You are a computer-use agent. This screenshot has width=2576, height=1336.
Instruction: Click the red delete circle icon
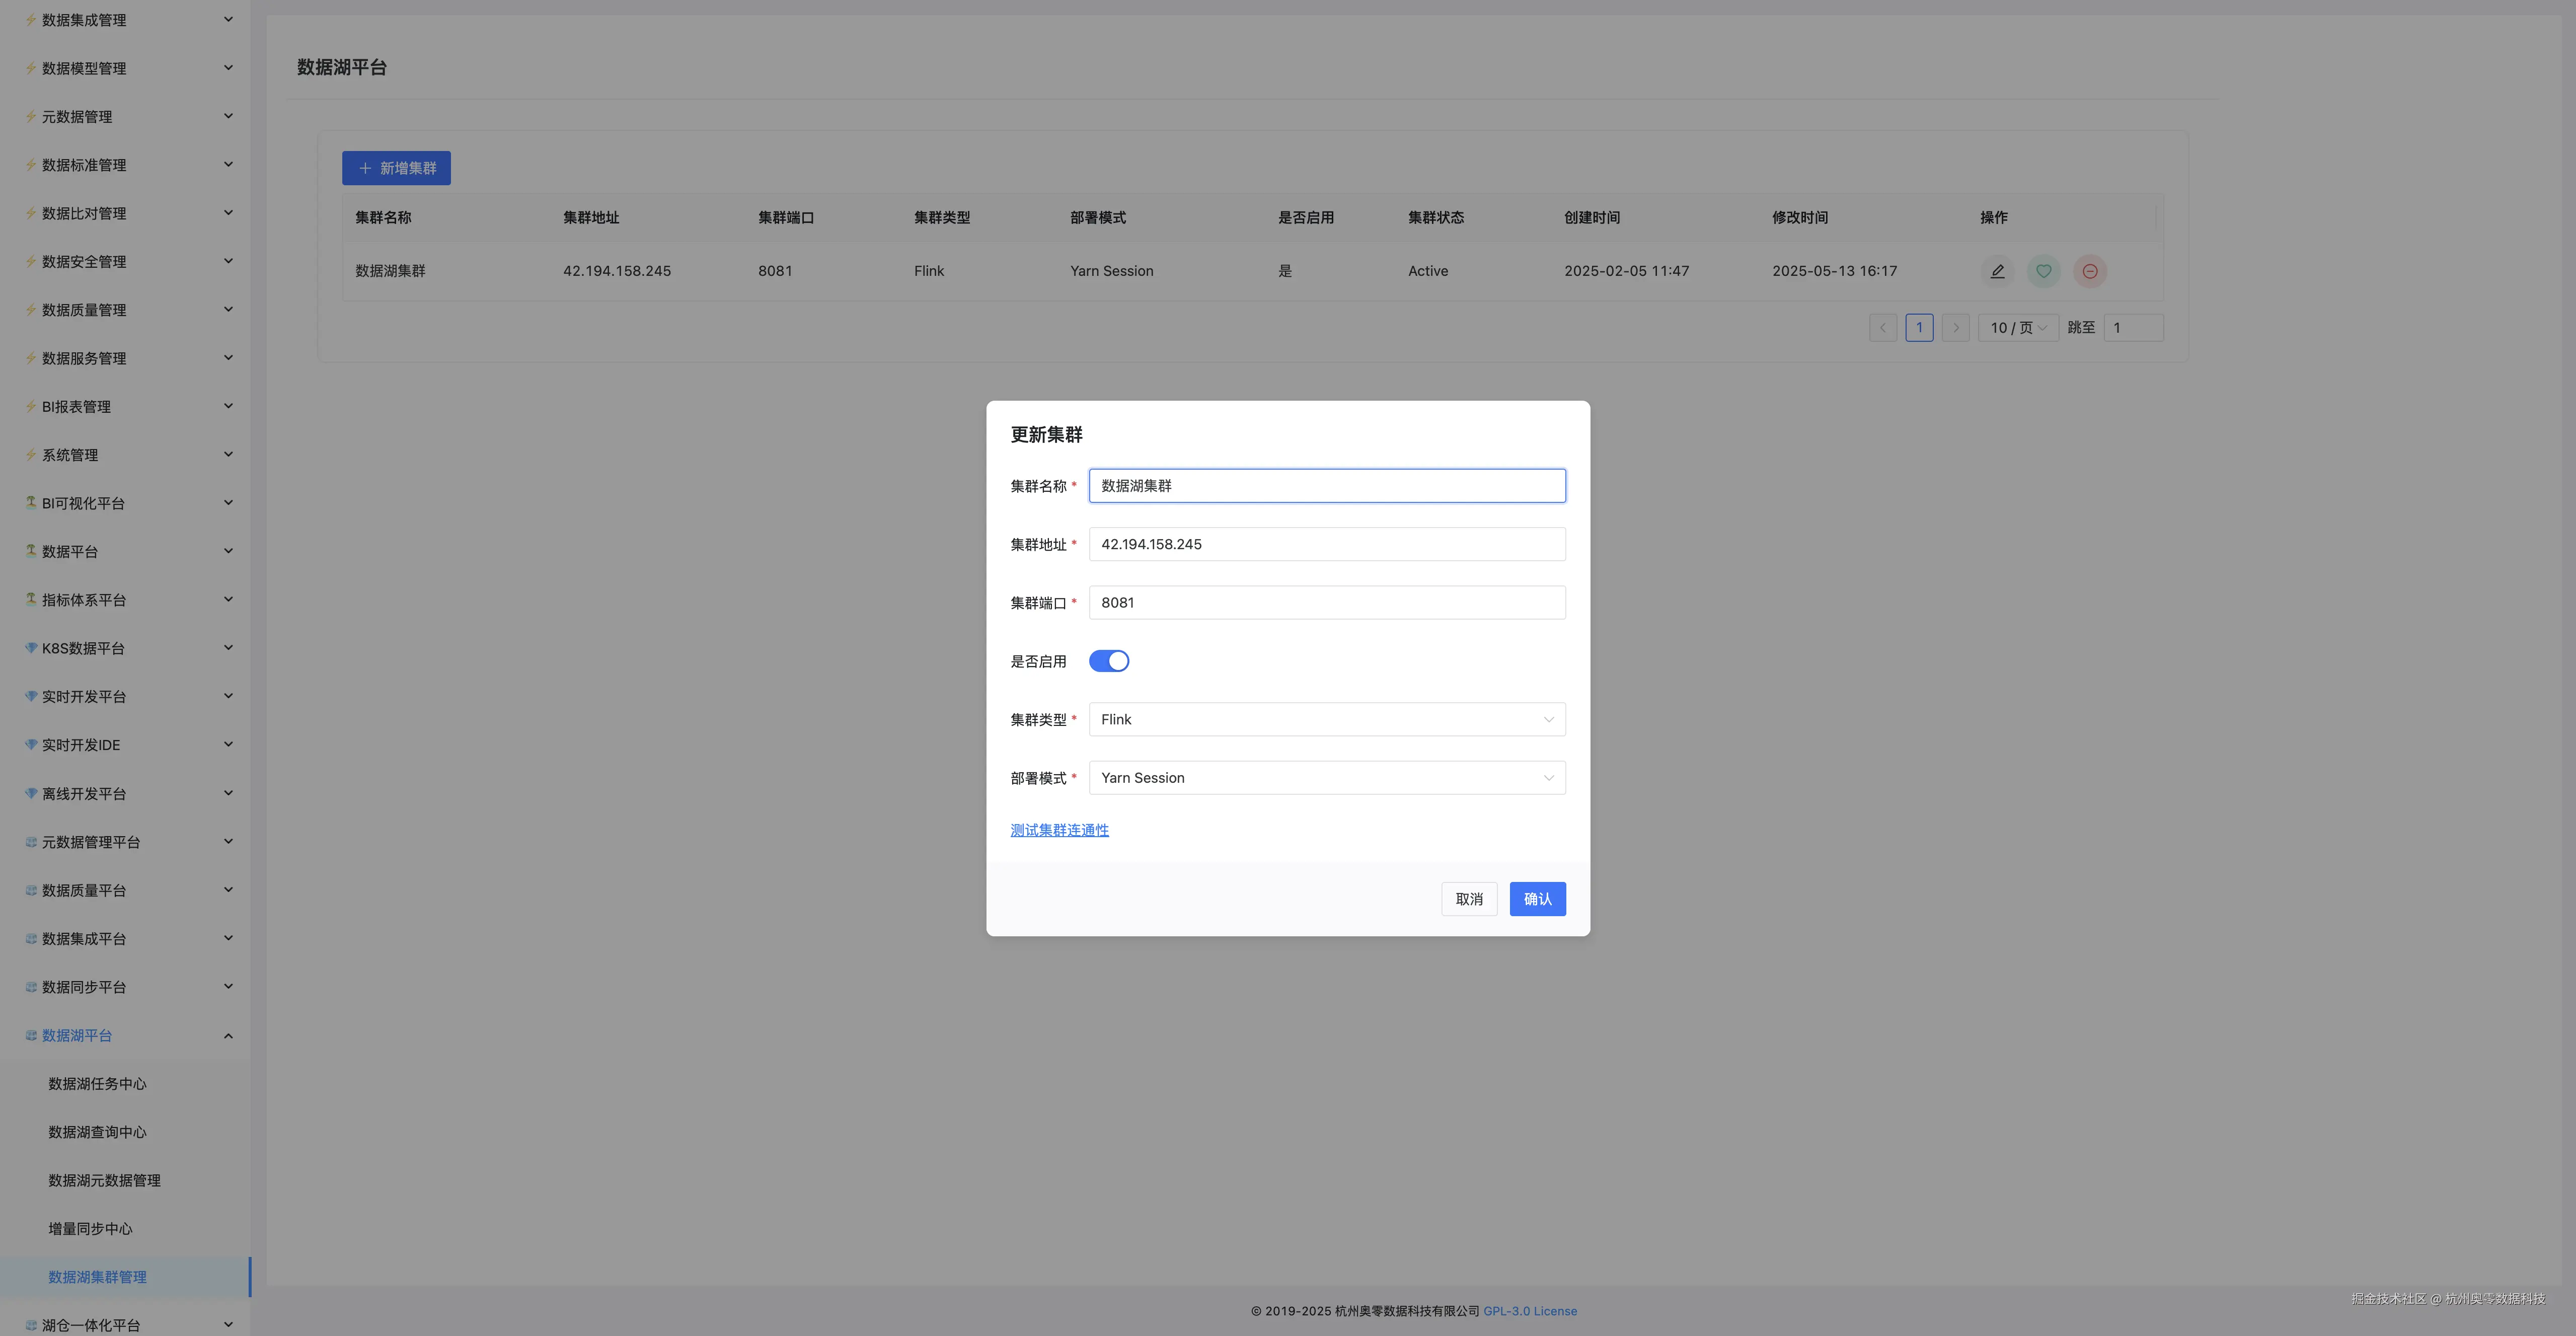[2089, 271]
